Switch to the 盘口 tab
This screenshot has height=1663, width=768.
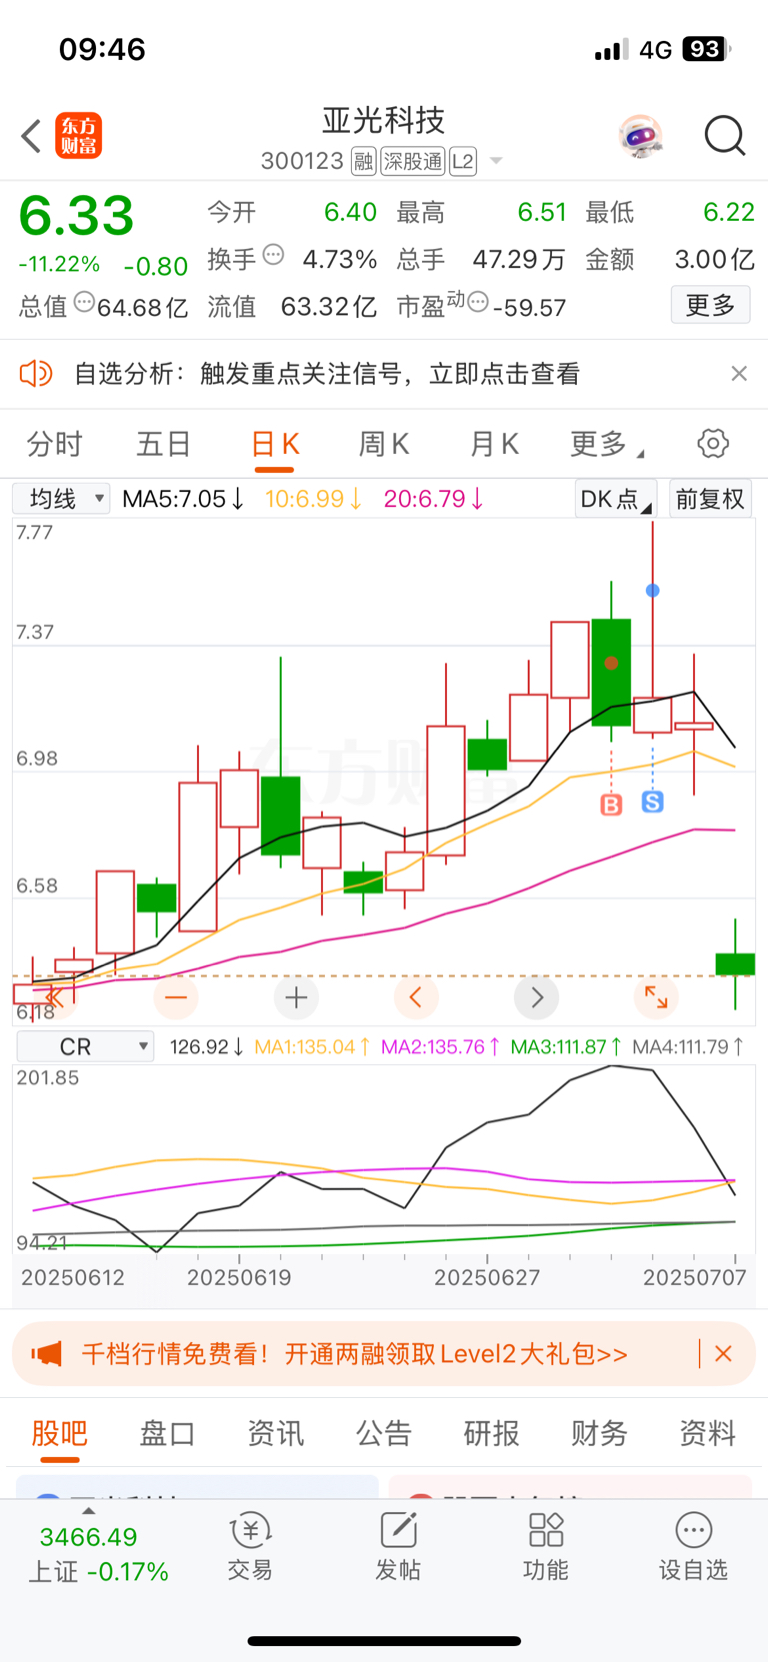click(x=167, y=1433)
